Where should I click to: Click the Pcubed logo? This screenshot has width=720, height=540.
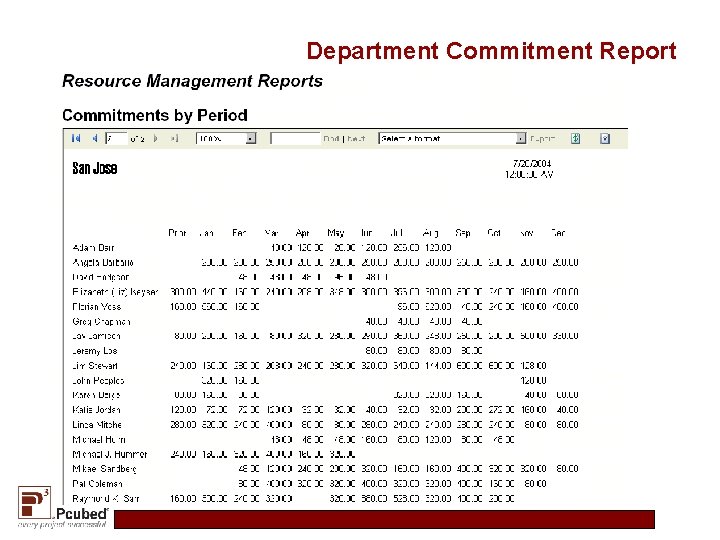pyautogui.click(x=63, y=507)
